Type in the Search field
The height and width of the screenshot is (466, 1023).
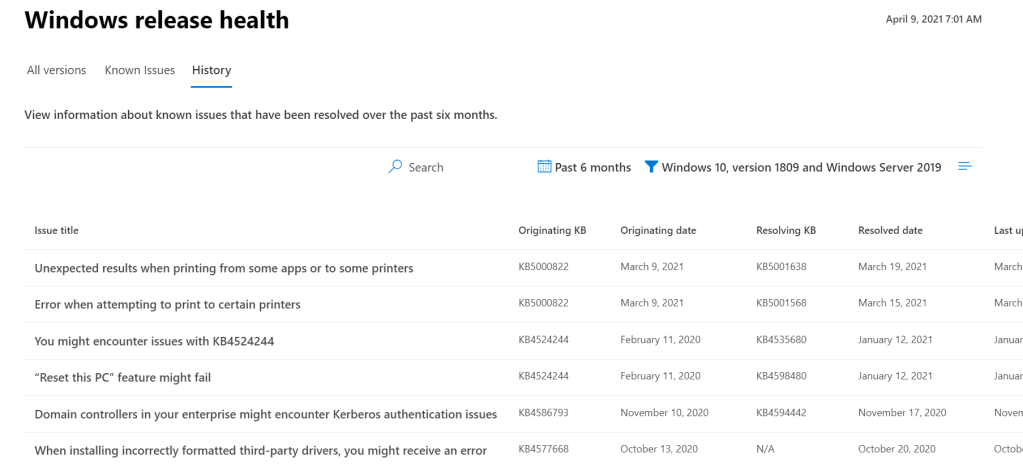coord(426,167)
